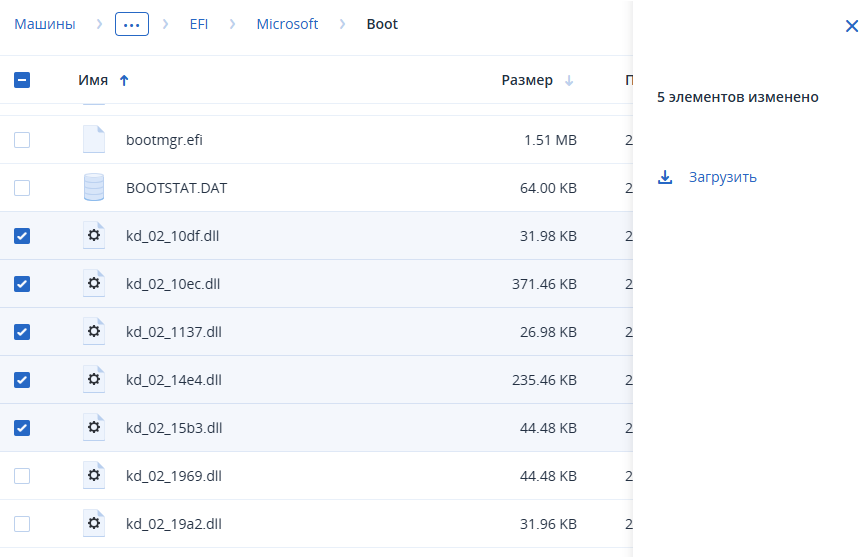Click the gear file icon of kd_02_1969.dll
This screenshot has width=866, height=559.
[x=94, y=475]
